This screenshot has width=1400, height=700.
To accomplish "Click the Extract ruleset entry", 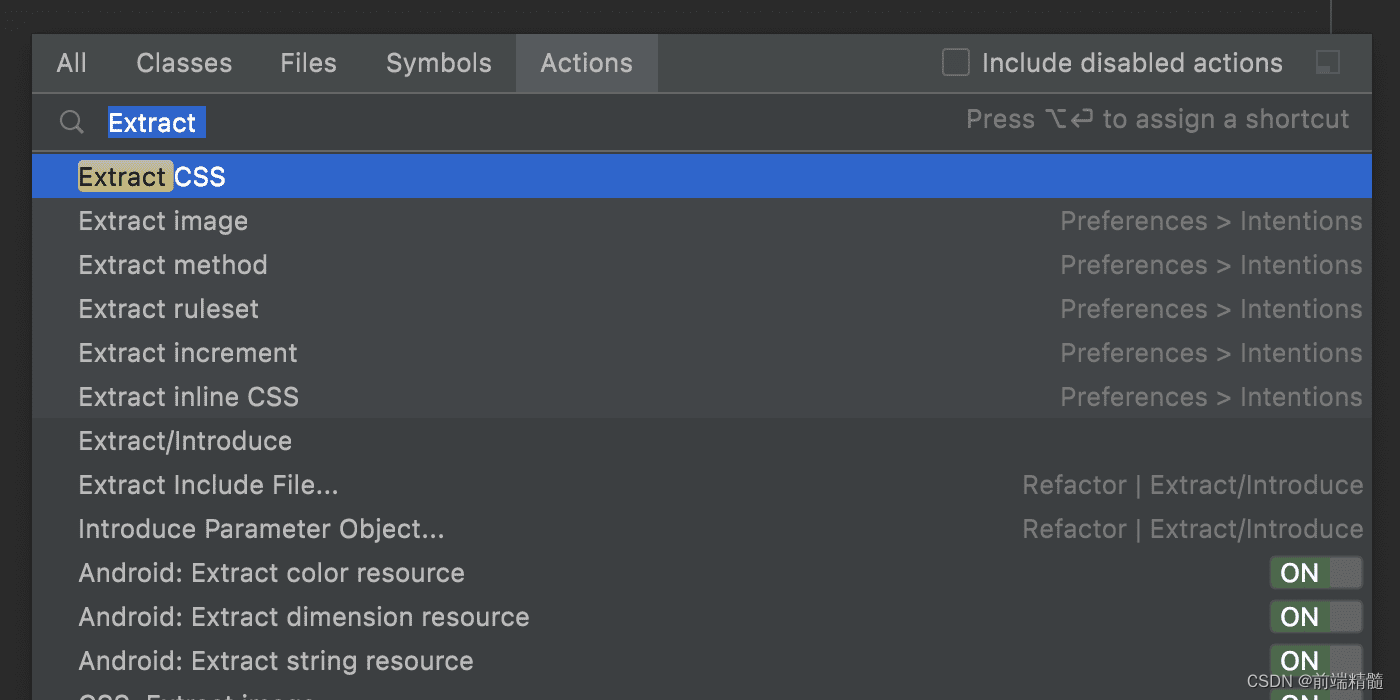I will [x=168, y=308].
